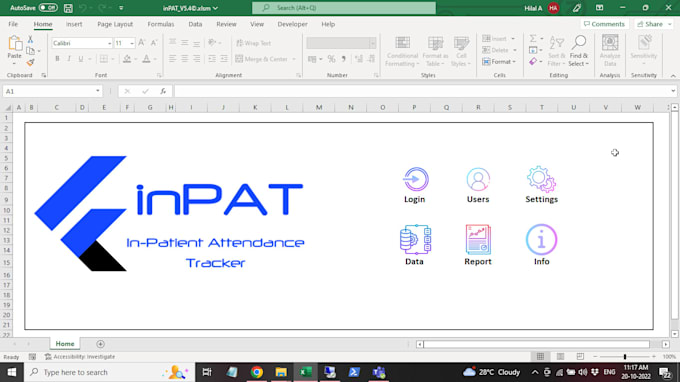The image size is (680, 382).
Task: Open the Info icon
Action: coord(541,239)
